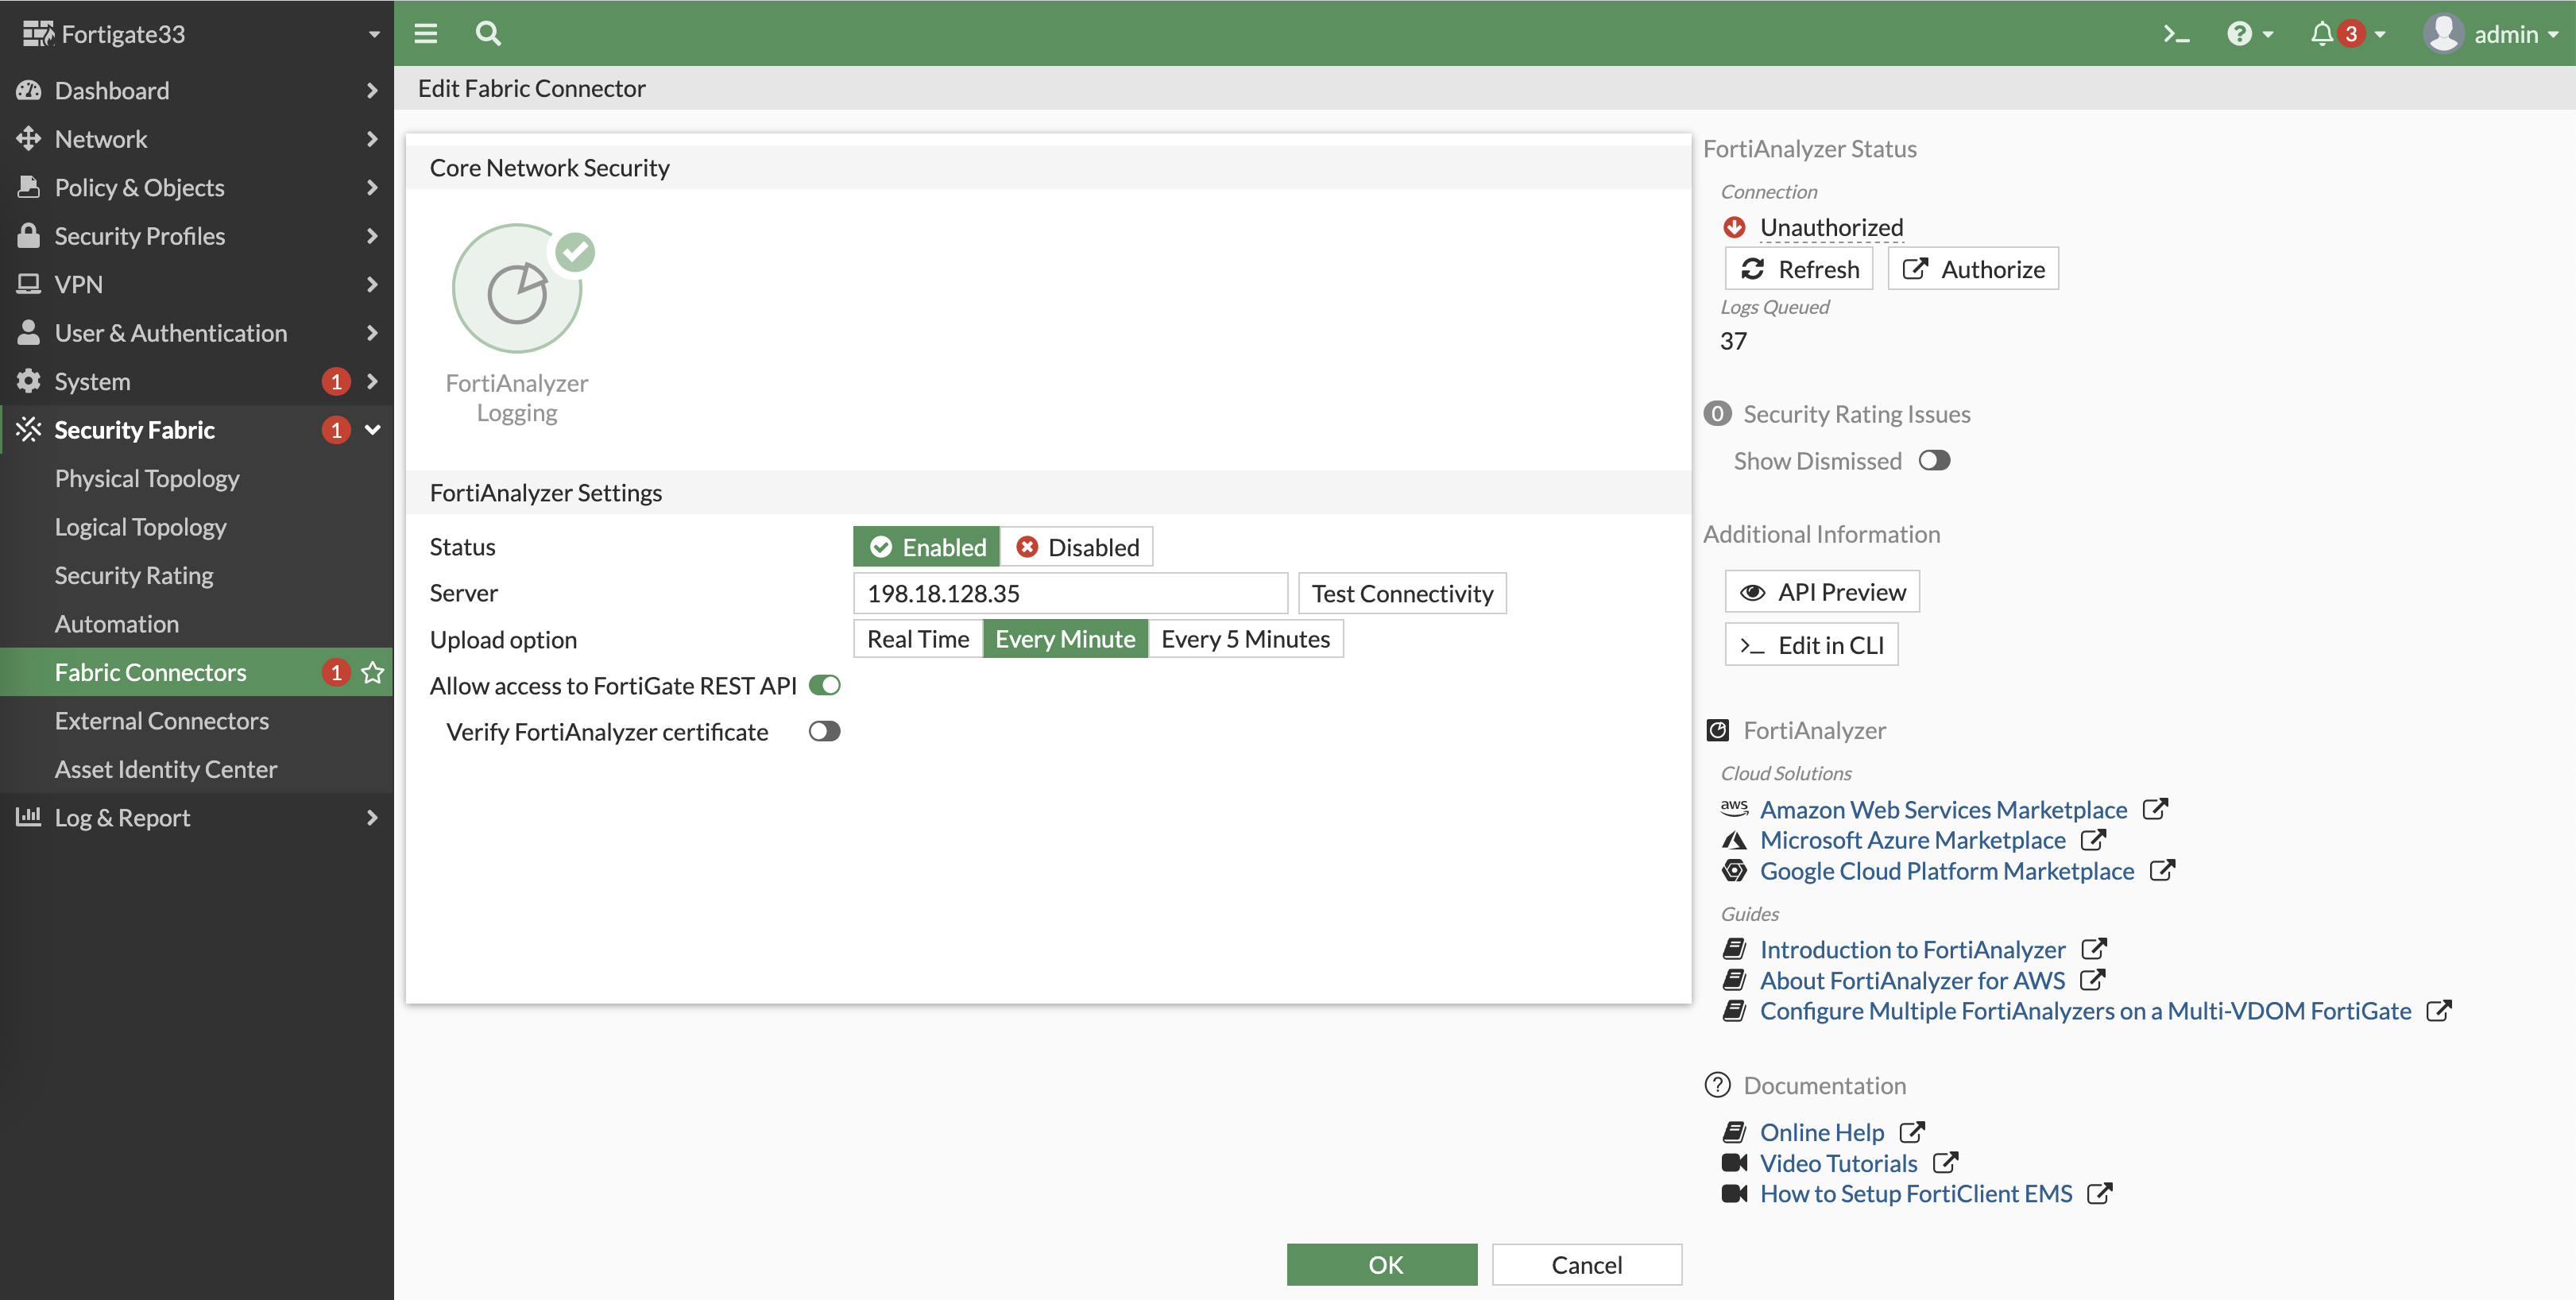2576x1300 pixels.
Task: Open the Fortigate33 device dropdown
Action: tap(196, 34)
